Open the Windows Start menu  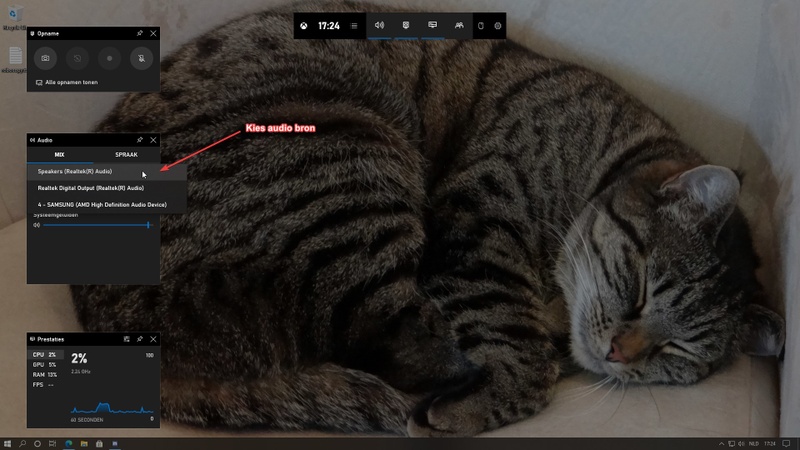pos(7,444)
